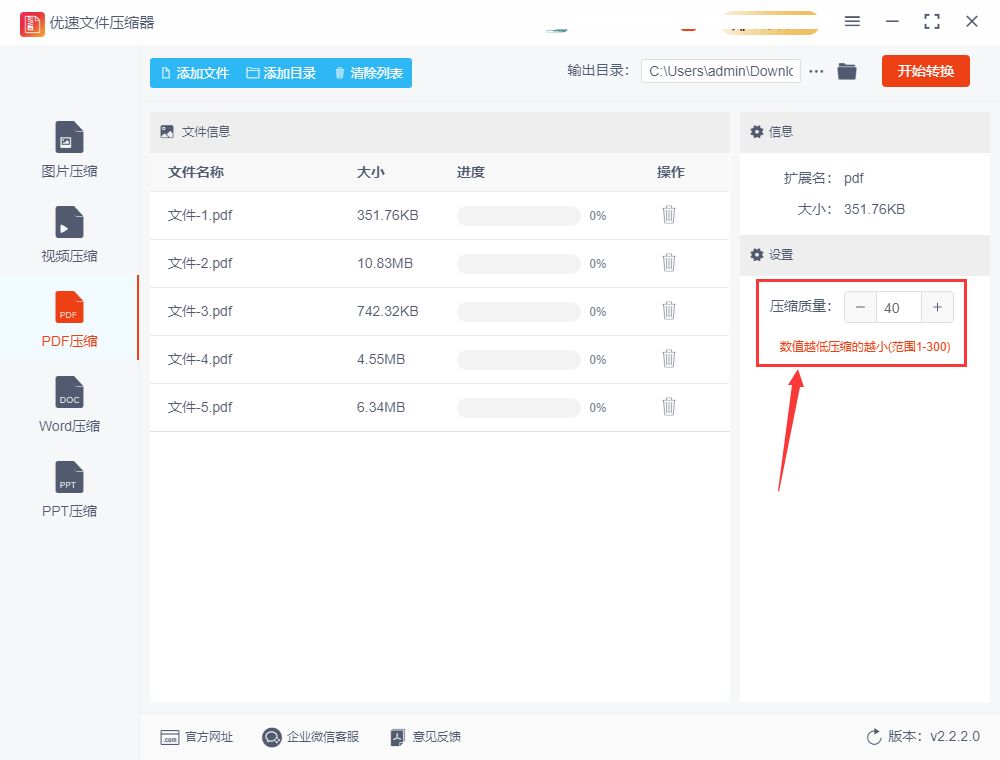
Task: Click the 文件名称 column header
Action: (196, 172)
